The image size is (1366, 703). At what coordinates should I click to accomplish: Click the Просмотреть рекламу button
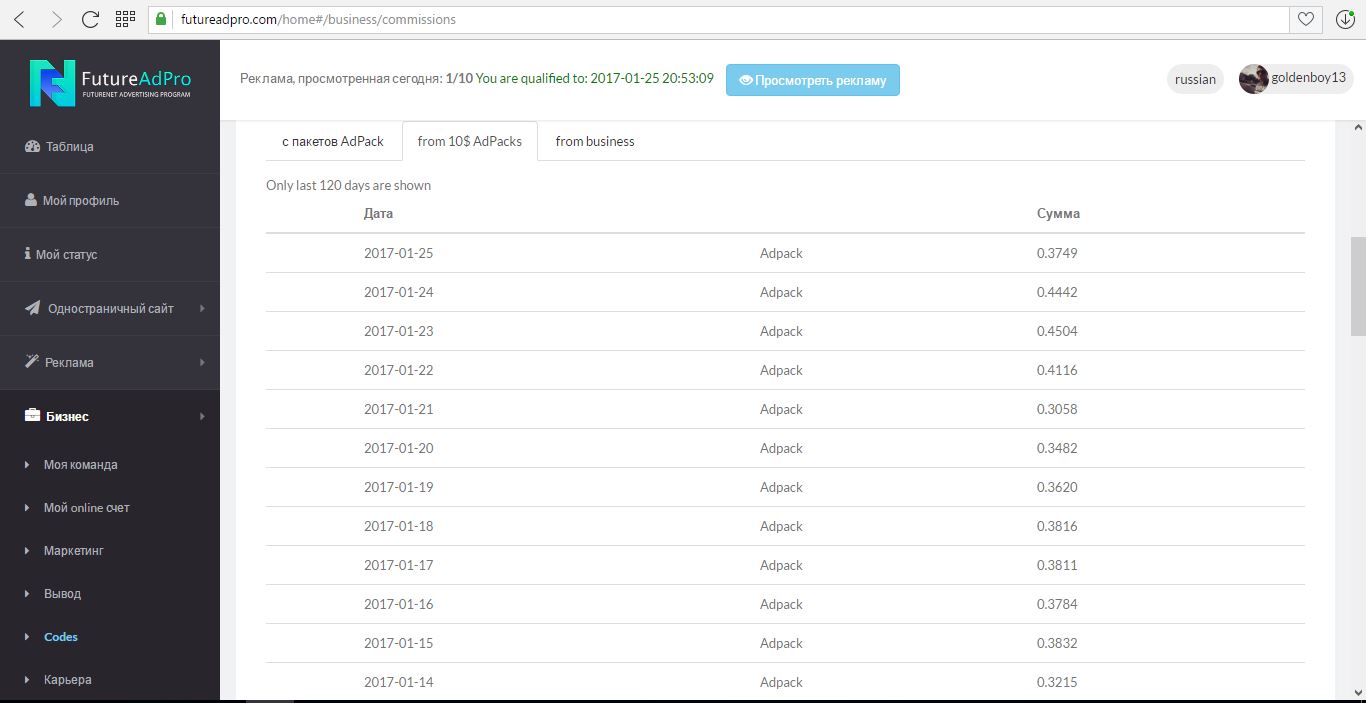click(x=812, y=80)
